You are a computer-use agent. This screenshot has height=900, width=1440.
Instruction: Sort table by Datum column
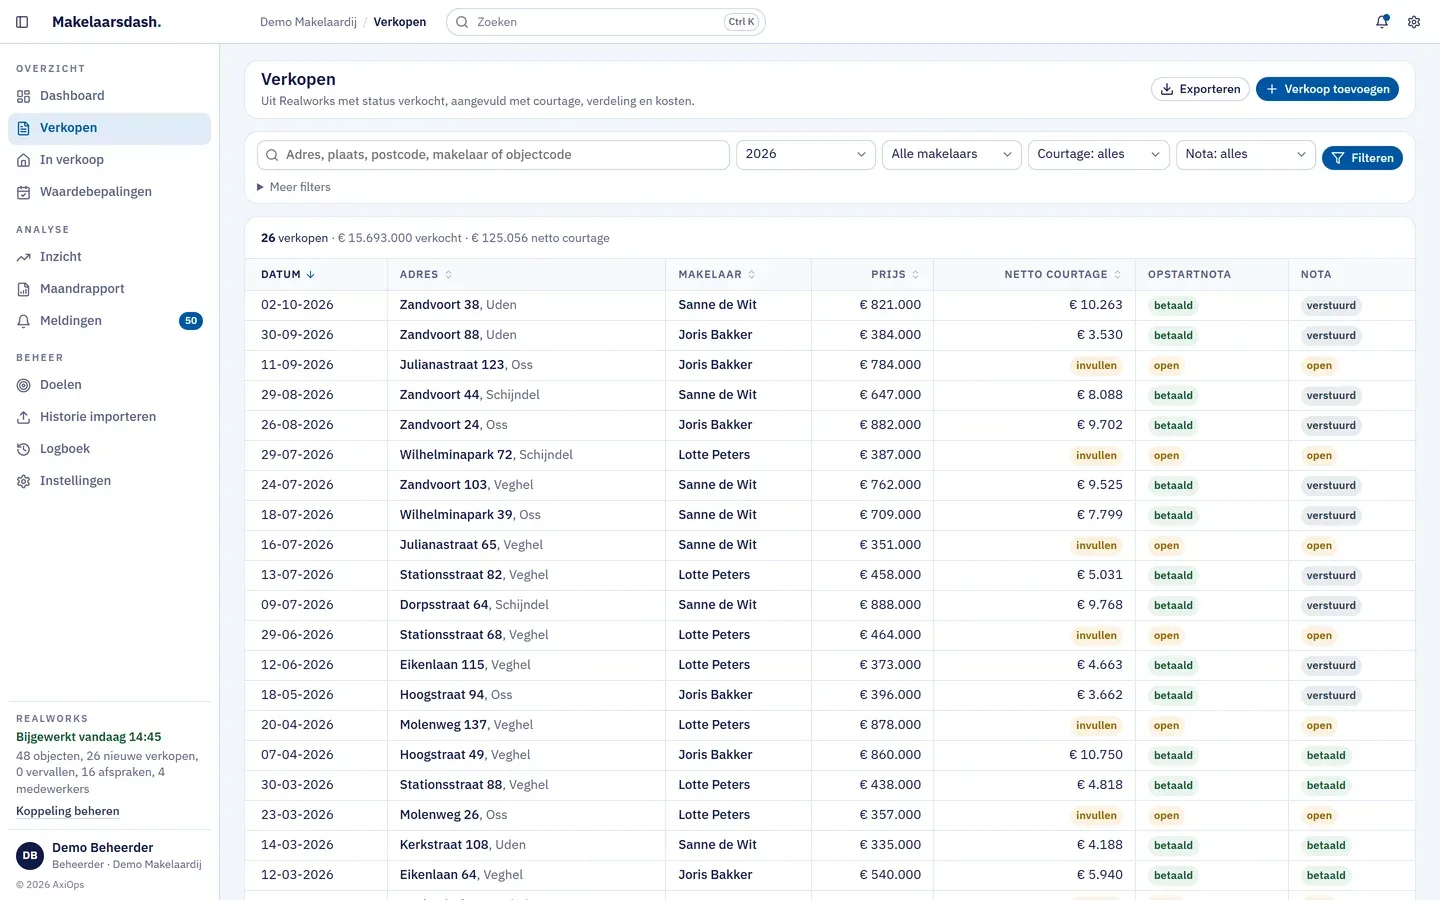(288, 274)
